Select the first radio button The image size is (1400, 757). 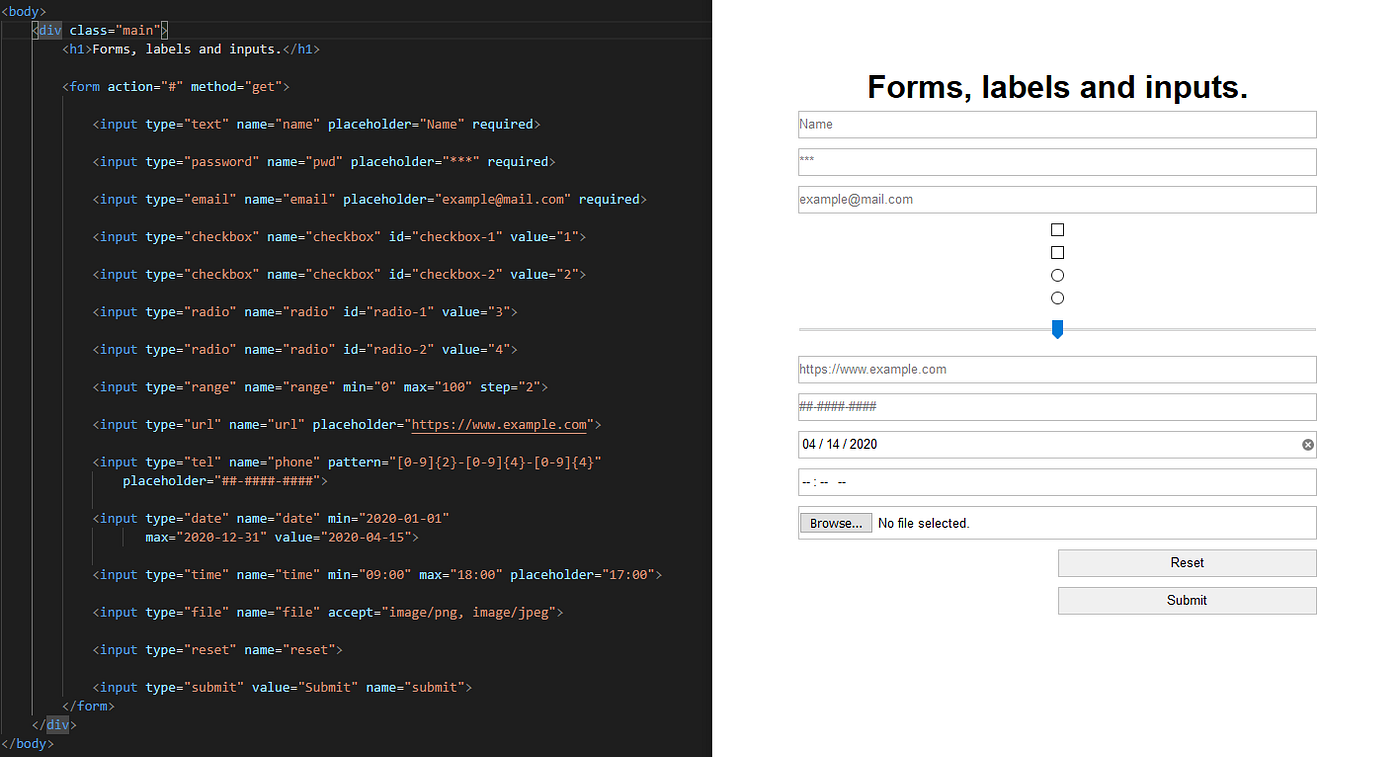[1057, 274]
